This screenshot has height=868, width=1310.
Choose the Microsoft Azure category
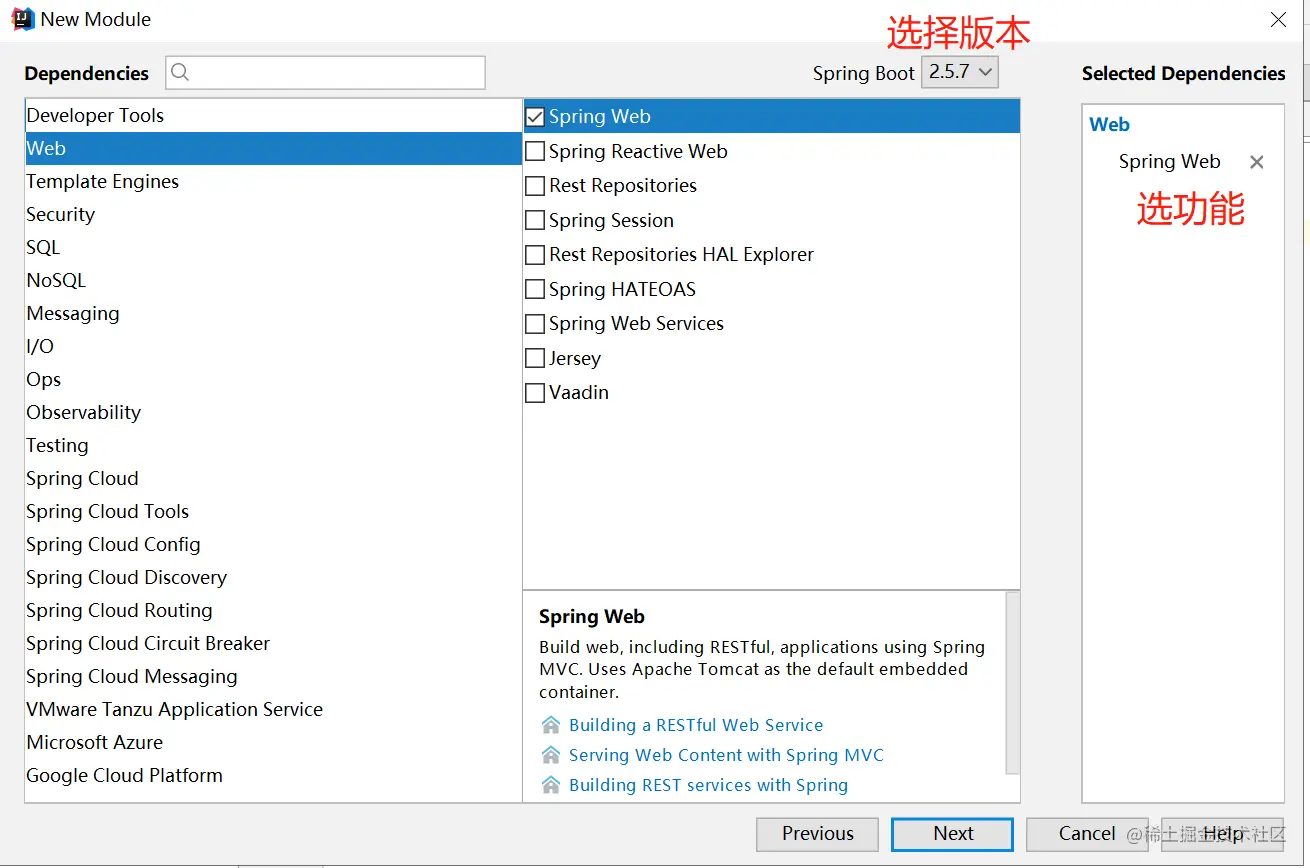pyautogui.click(x=273, y=743)
